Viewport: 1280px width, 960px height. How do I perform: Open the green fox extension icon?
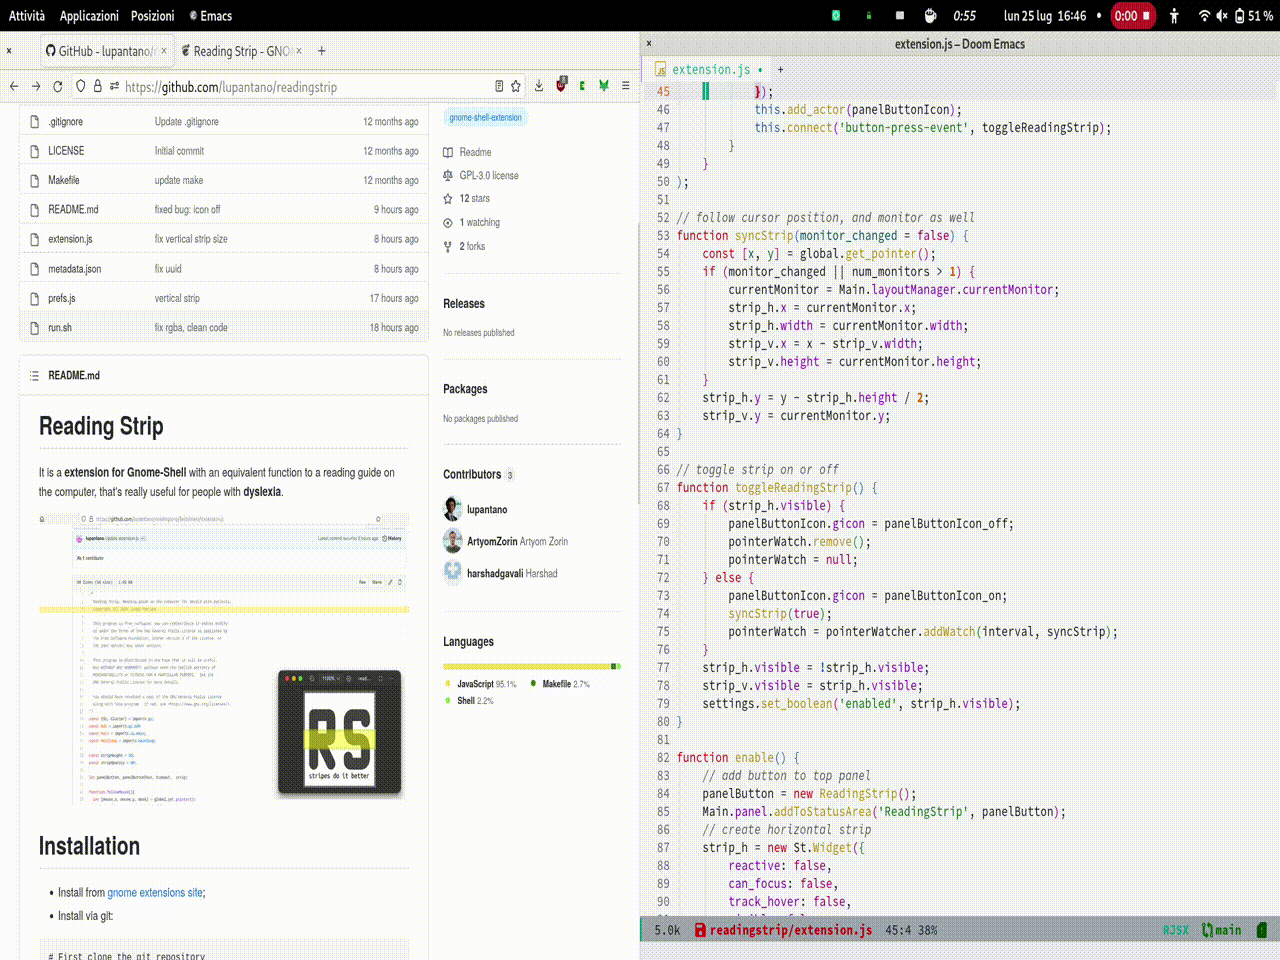pyautogui.click(x=604, y=86)
